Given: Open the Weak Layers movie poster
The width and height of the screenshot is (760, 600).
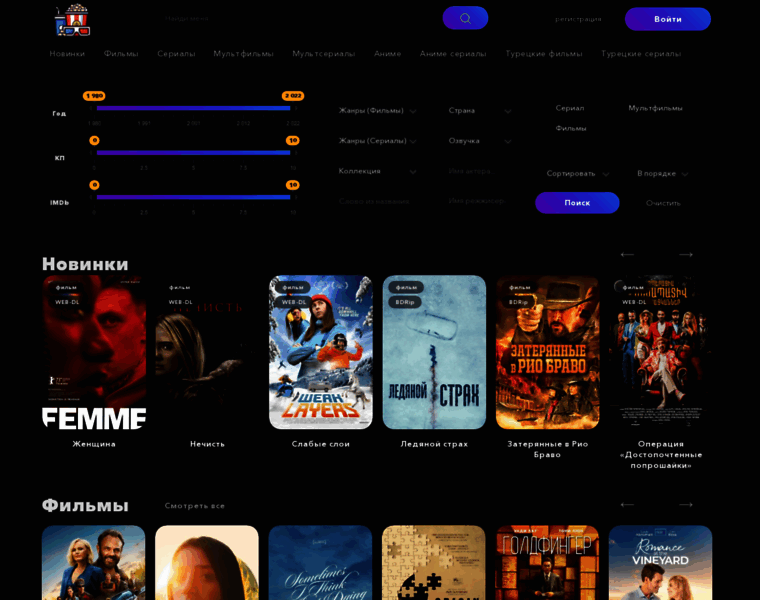Looking at the screenshot, I should (x=321, y=352).
